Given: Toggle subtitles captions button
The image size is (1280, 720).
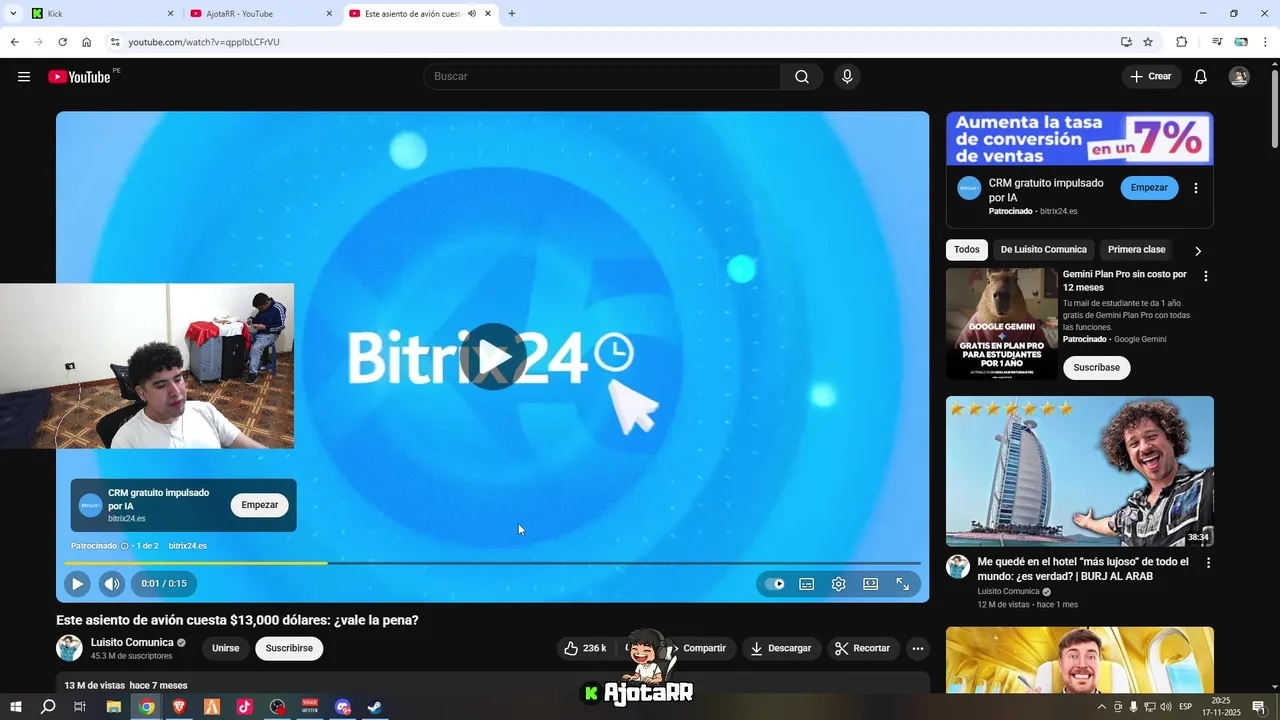Looking at the screenshot, I should 807,584.
